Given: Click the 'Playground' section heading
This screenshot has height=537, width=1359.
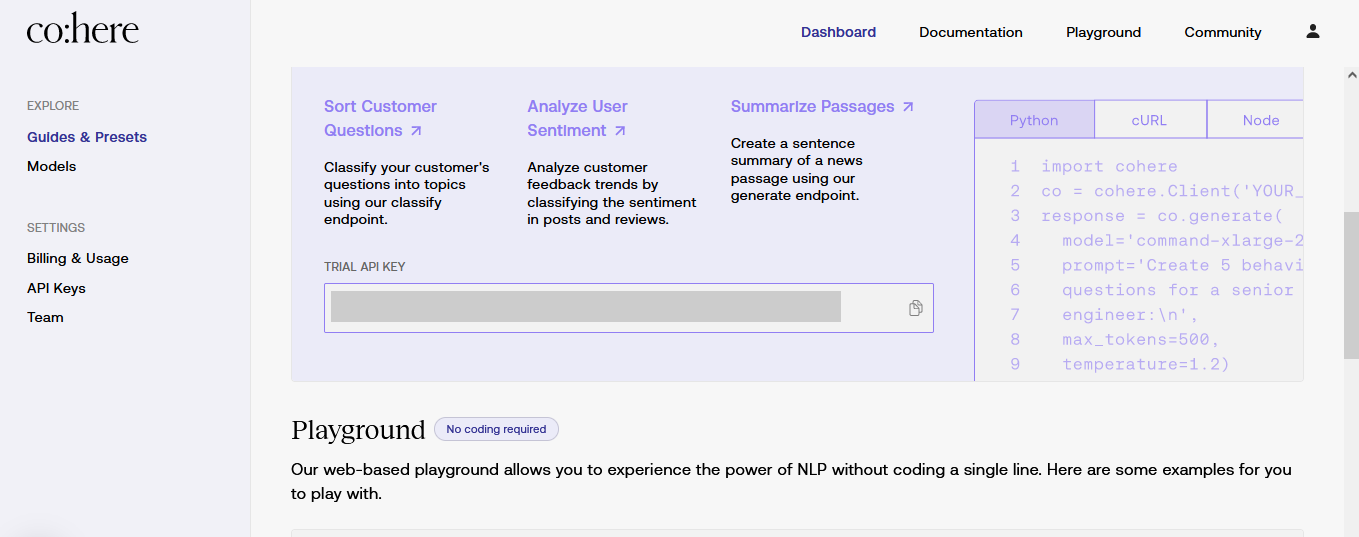Looking at the screenshot, I should point(358,430).
